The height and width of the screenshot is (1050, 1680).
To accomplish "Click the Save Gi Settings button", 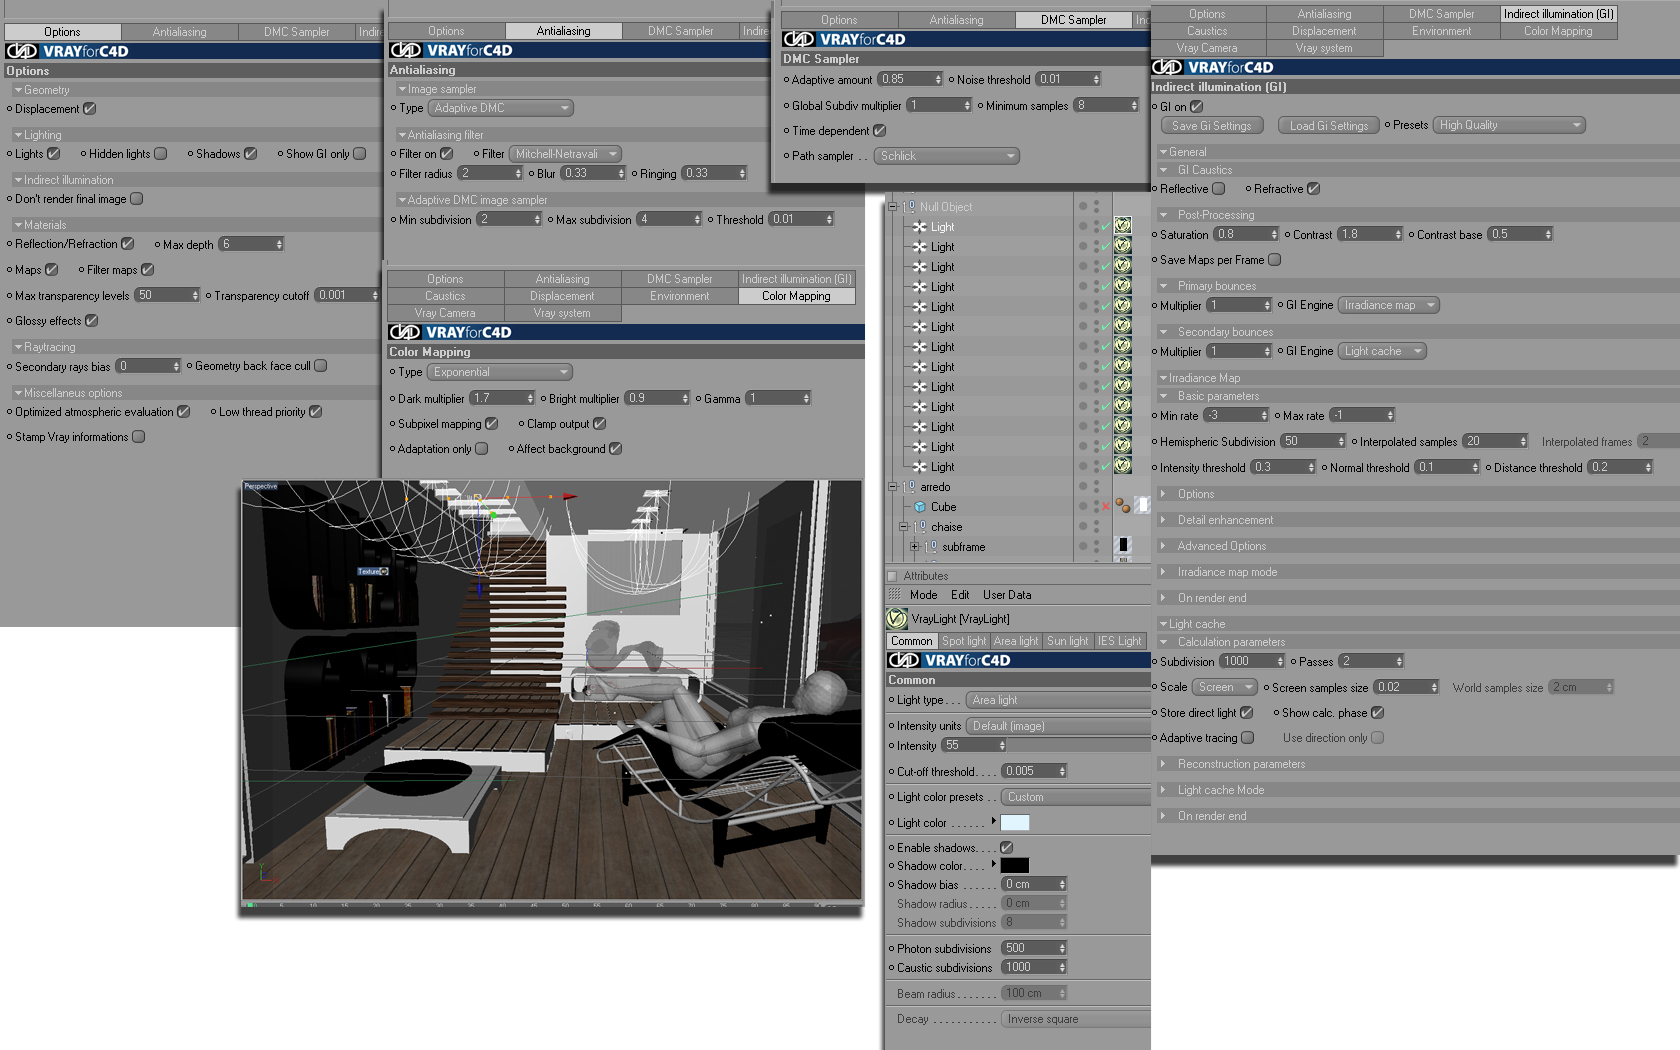I will pyautogui.click(x=1211, y=126).
